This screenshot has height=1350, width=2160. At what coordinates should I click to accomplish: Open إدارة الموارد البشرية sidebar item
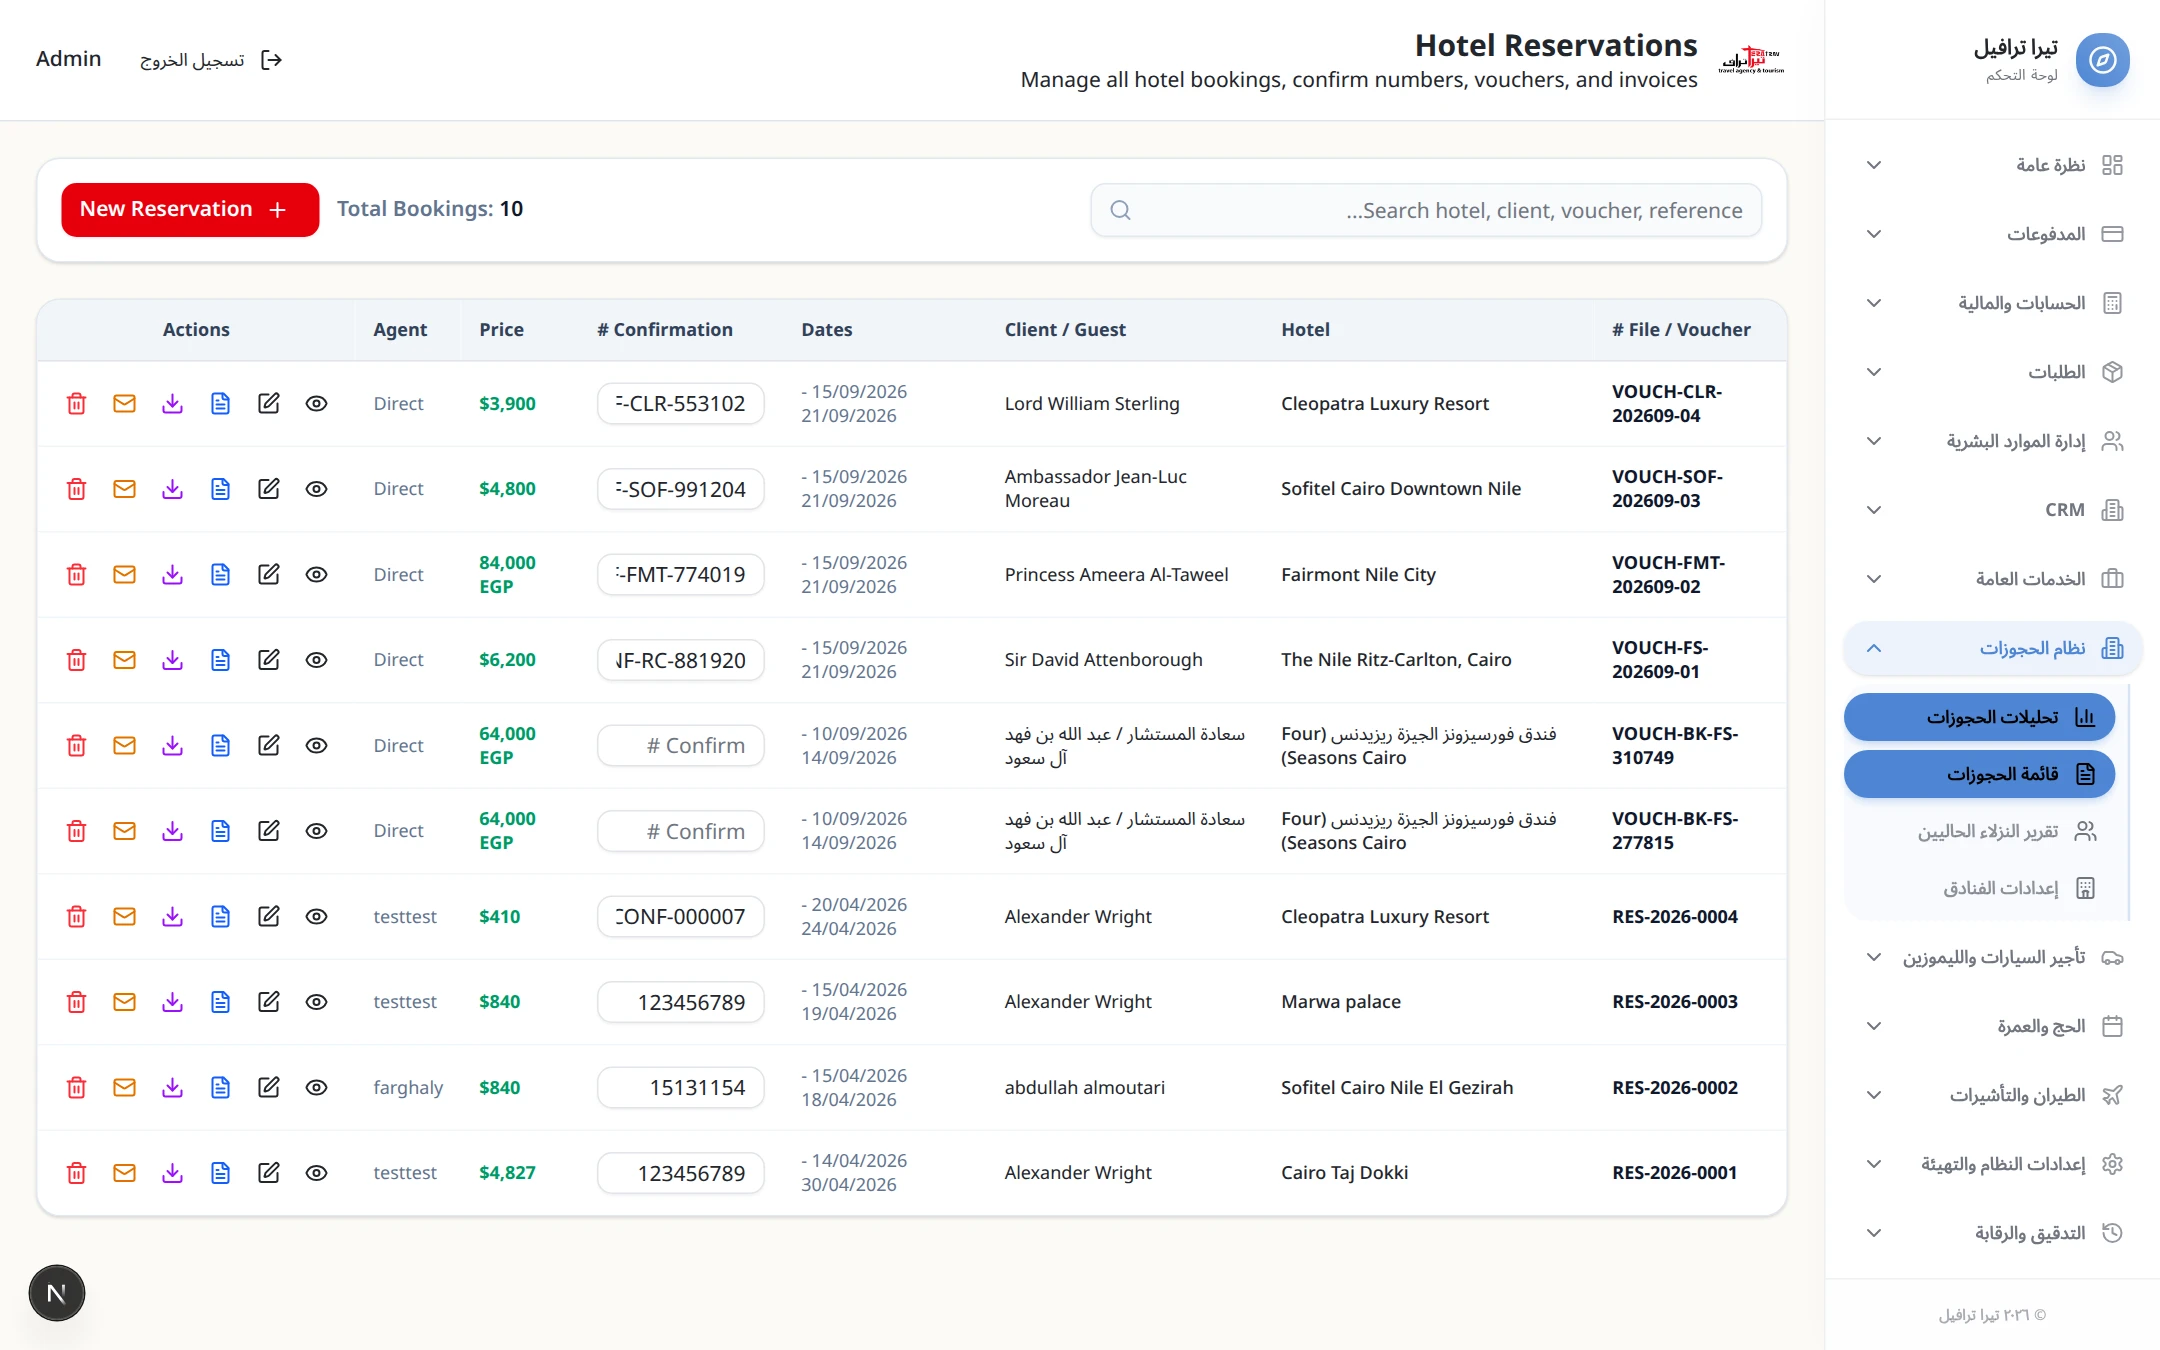click(x=1992, y=441)
